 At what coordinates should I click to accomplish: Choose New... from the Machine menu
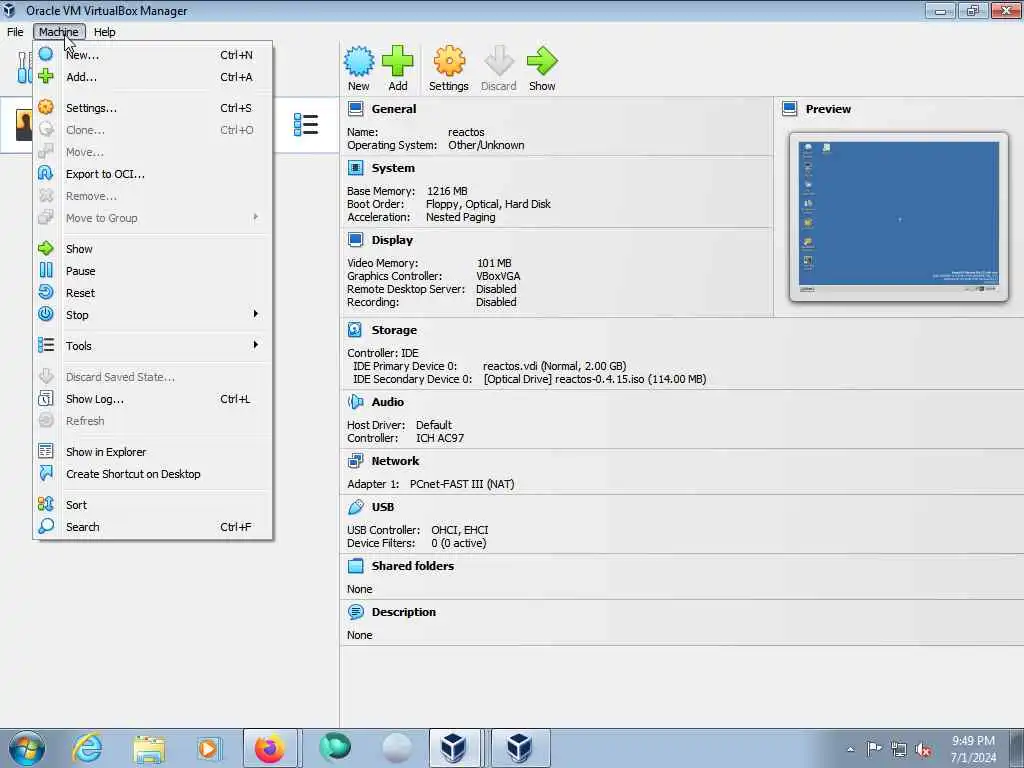pyautogui.click(x=153, y=55)
